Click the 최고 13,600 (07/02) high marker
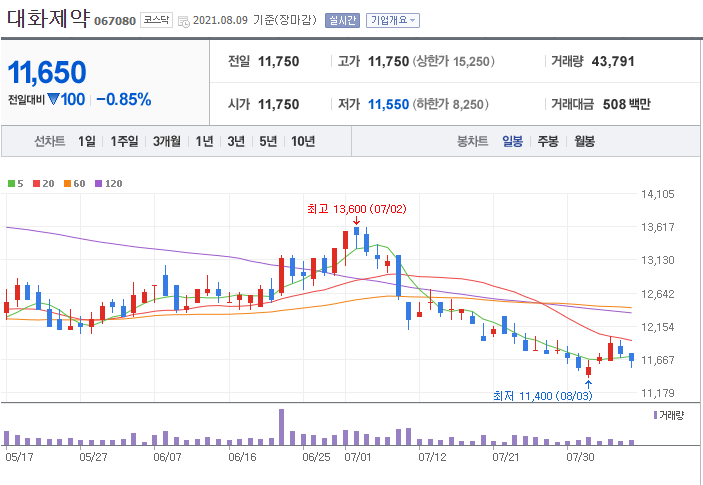Viewport: 703px width, 485px height. click(356, 209)
